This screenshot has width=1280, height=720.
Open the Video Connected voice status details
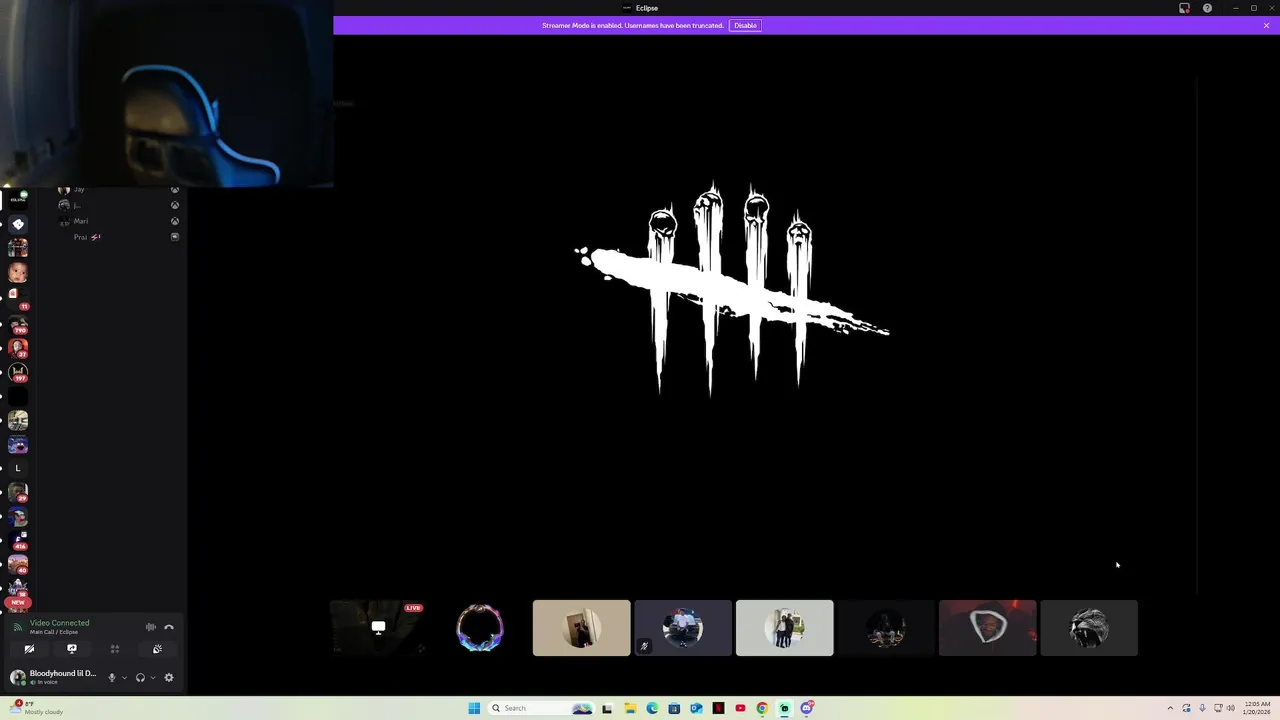coord(59,623)
